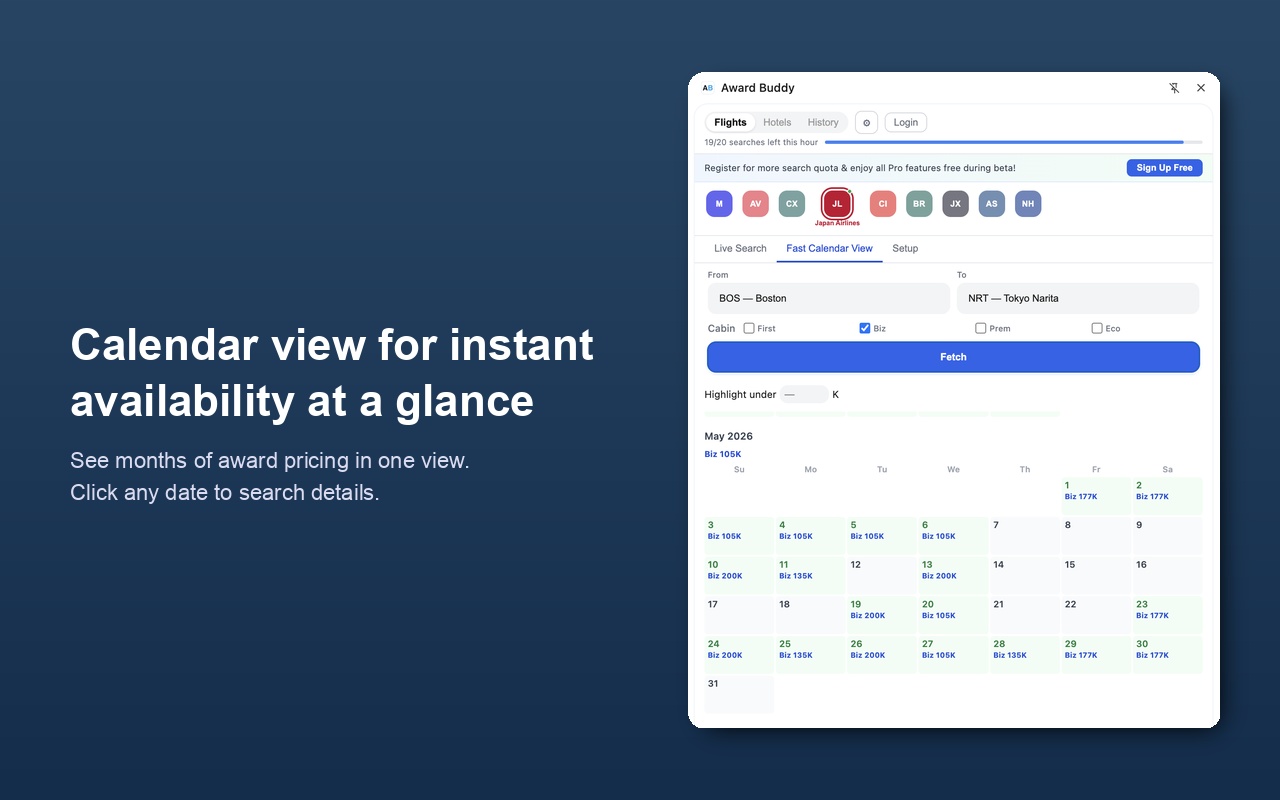Select the Fast Calendar View tab
Screen dimensions: 1280x800
(x=829, y=248)
